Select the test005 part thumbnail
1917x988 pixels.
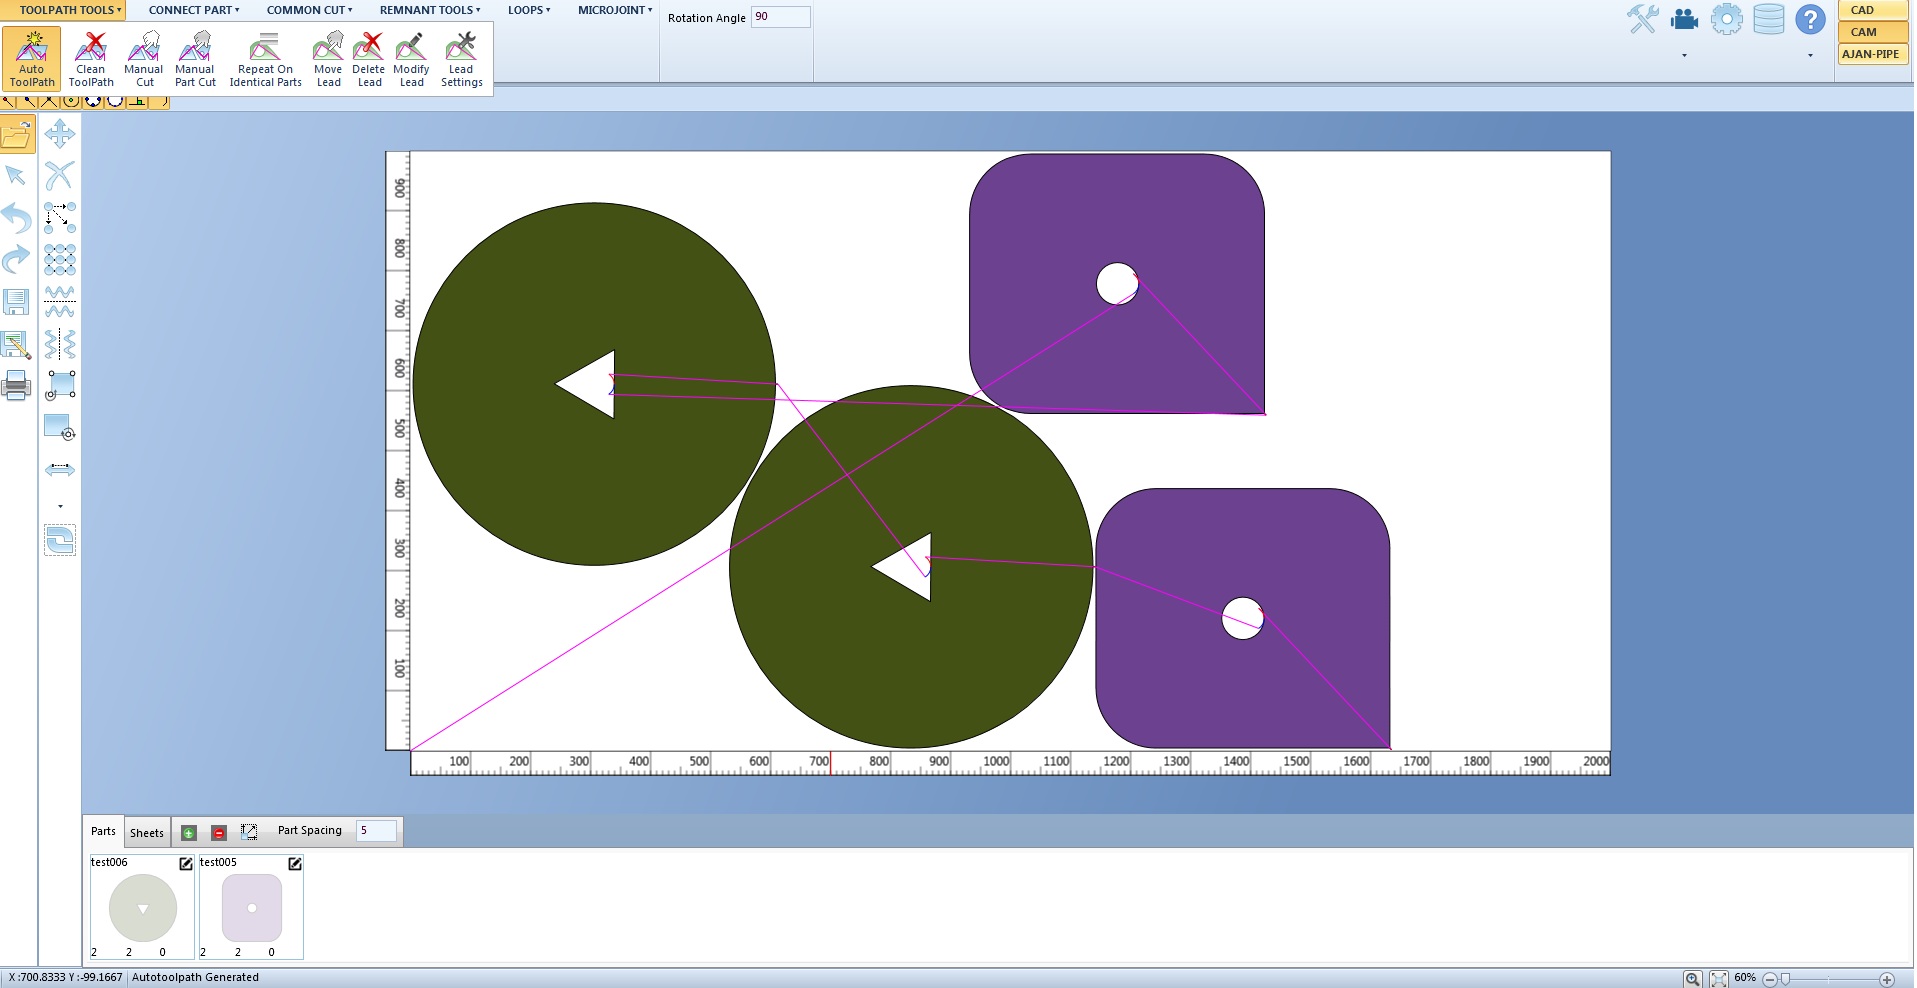251,908
